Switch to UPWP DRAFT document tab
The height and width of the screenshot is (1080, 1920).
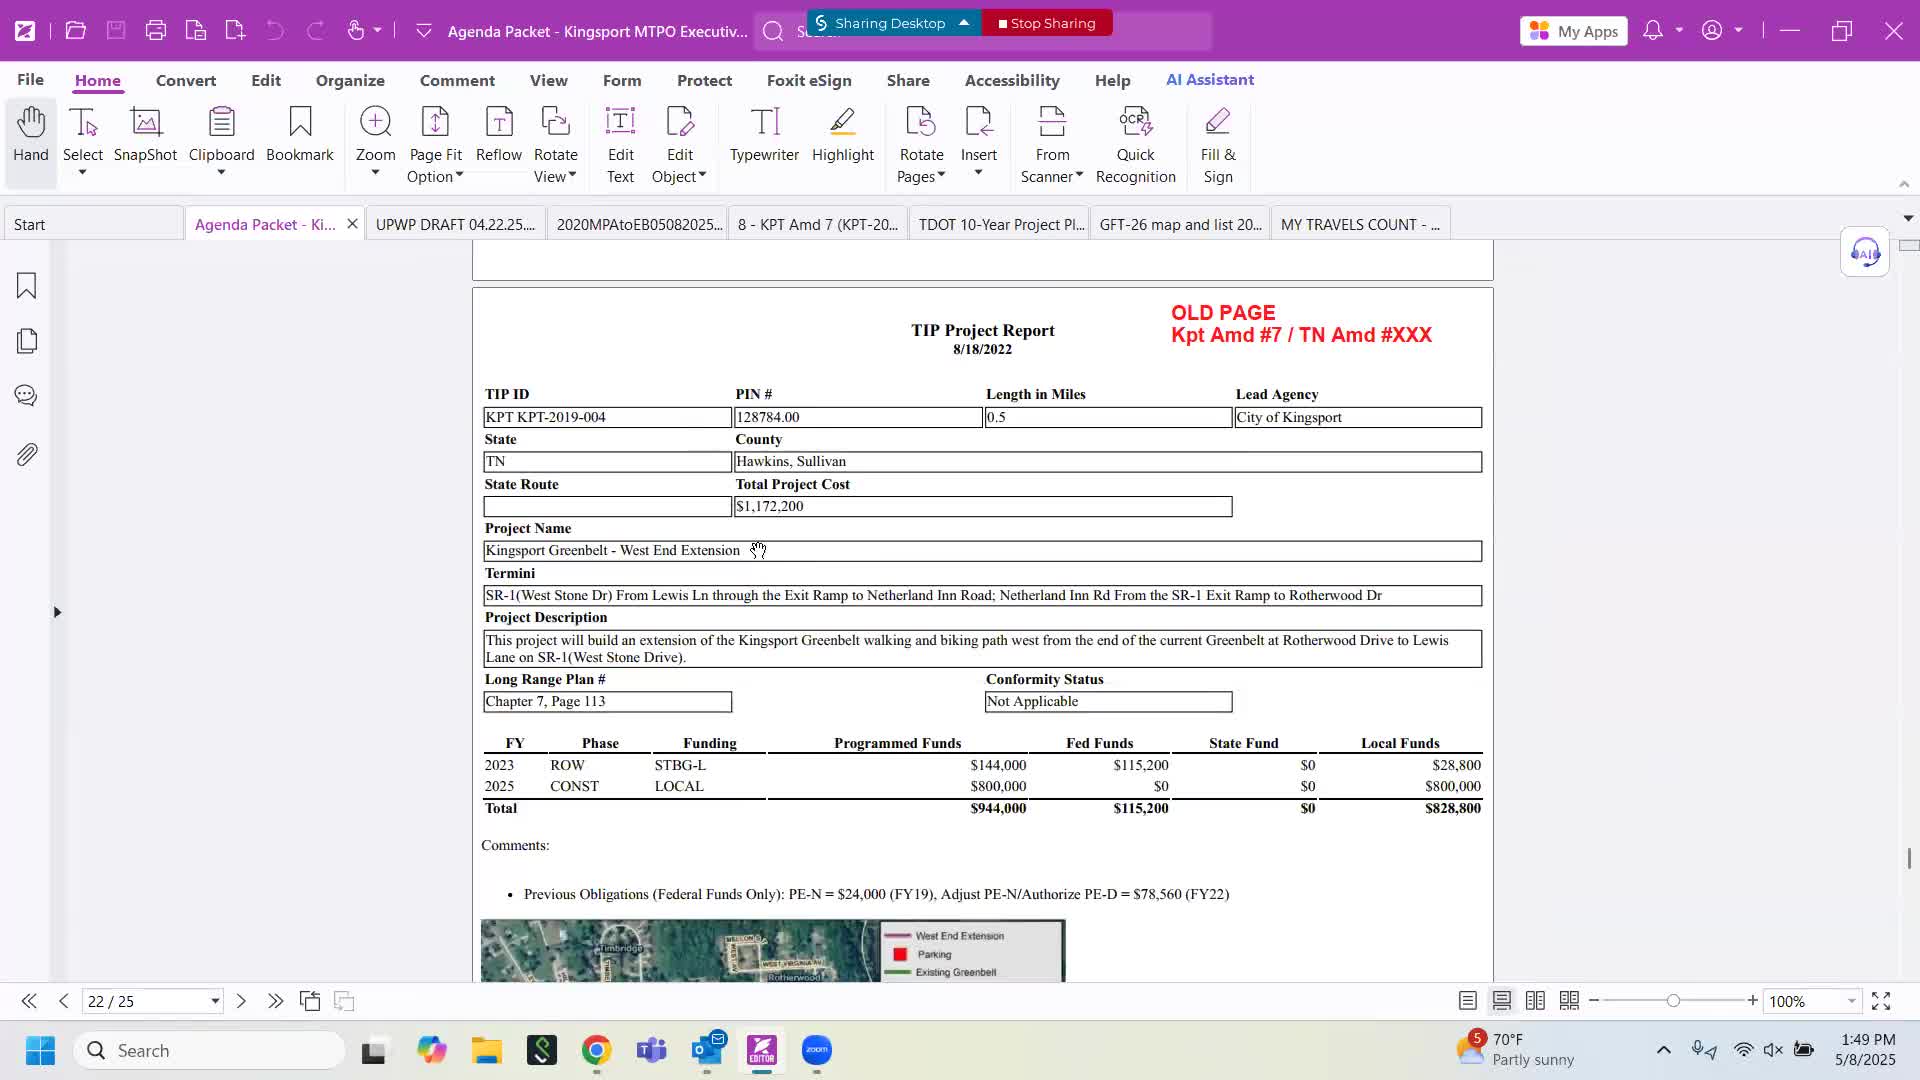455,224
